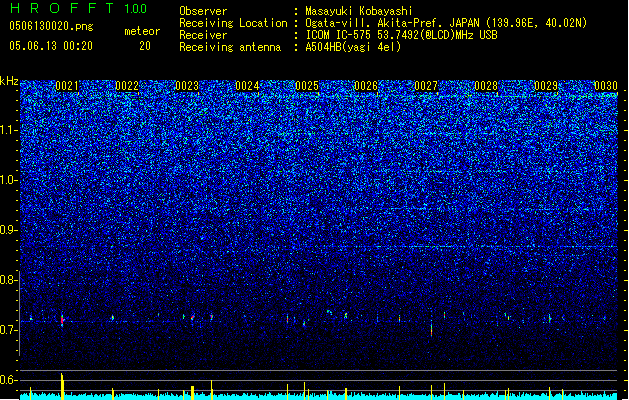
Task: Click the date stamp 05.06.13 00:20
Action: pos(51,46)
